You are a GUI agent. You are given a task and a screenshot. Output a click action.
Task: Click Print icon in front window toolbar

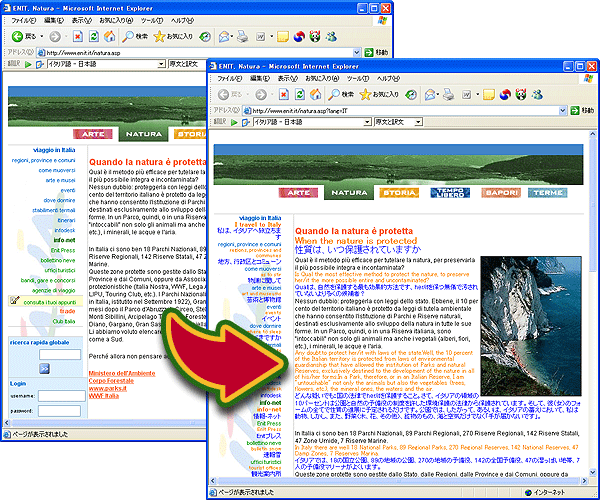tap(448, 94)
